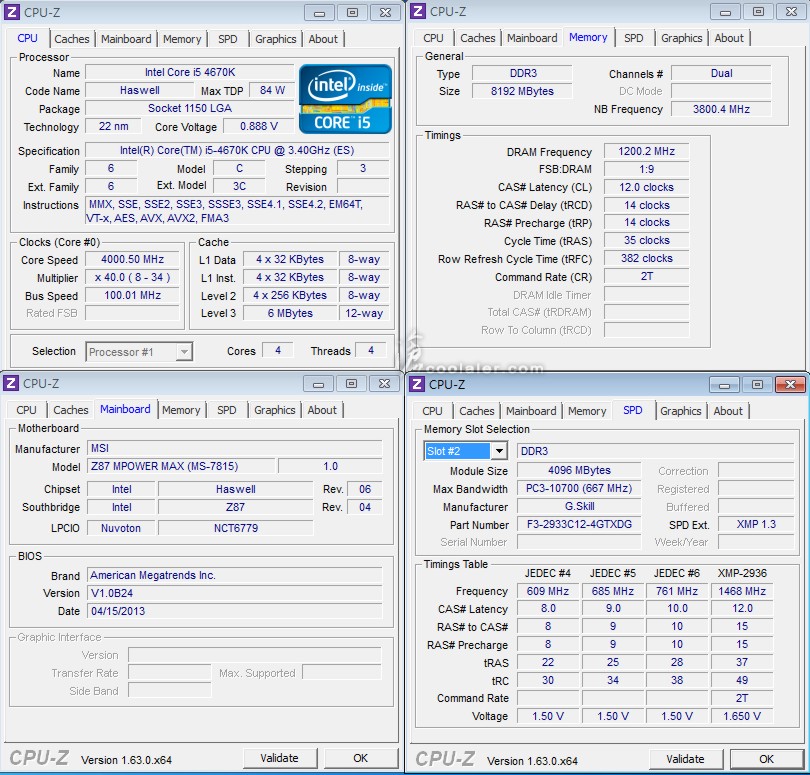Click the Bus Speed value 100.01 MHz
Image resolution: width=810 pixels, height=775 pixels.
pyautogui.click(x=132, y=296)
